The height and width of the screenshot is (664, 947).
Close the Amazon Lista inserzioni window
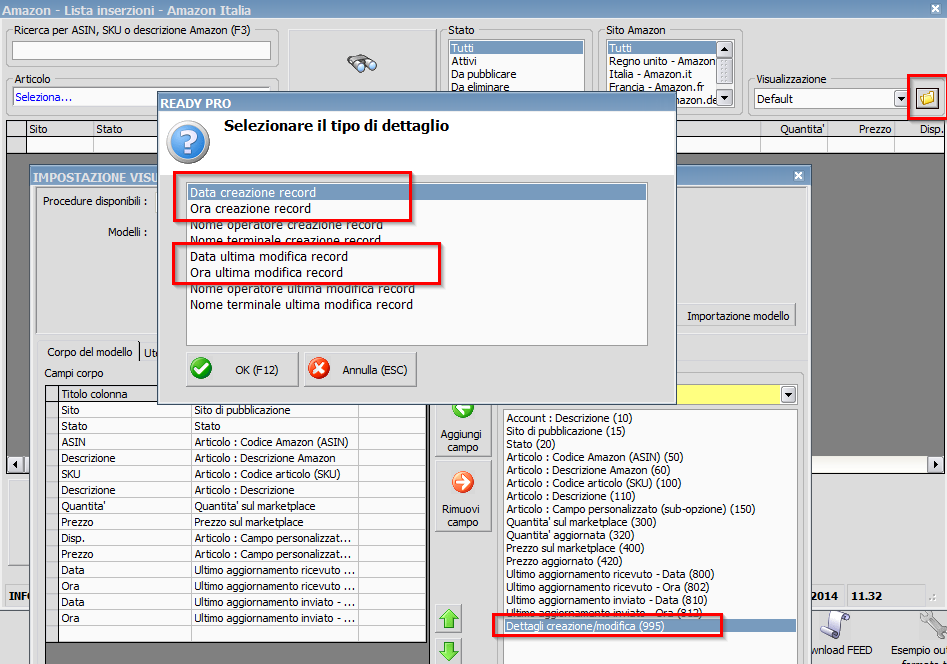point(935,8)
